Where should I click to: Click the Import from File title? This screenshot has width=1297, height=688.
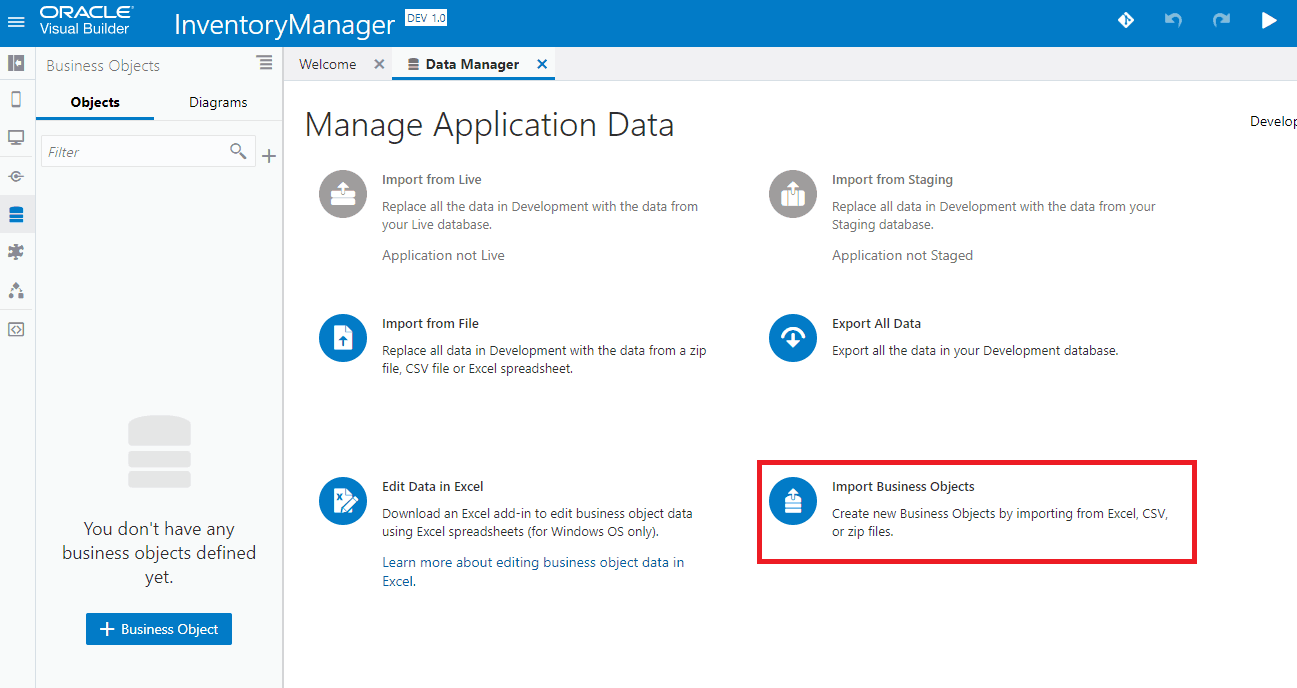pyautogui.click(x=430, y=323)
